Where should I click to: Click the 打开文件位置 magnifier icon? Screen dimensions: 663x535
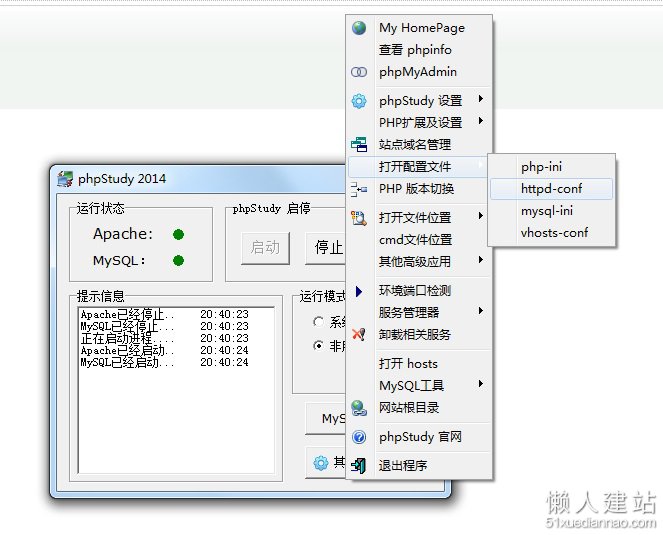pos(359,218)
